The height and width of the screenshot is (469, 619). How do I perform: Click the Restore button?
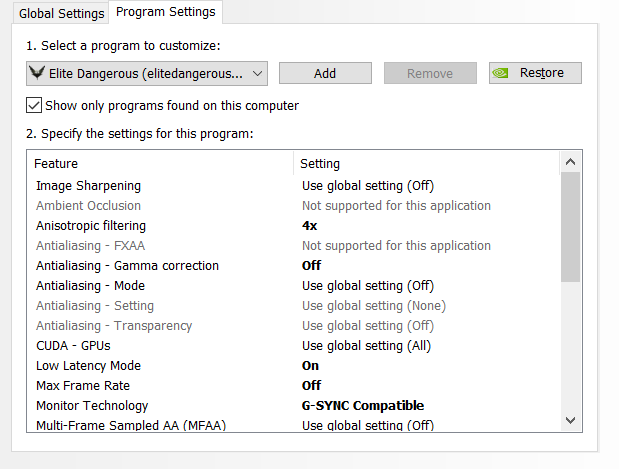[535, 73]
